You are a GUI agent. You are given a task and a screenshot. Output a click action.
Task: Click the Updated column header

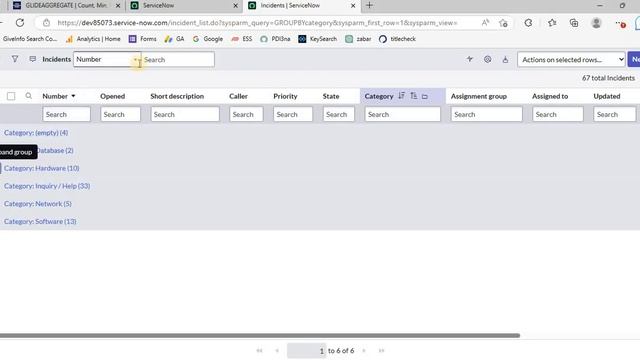point(607,96)
